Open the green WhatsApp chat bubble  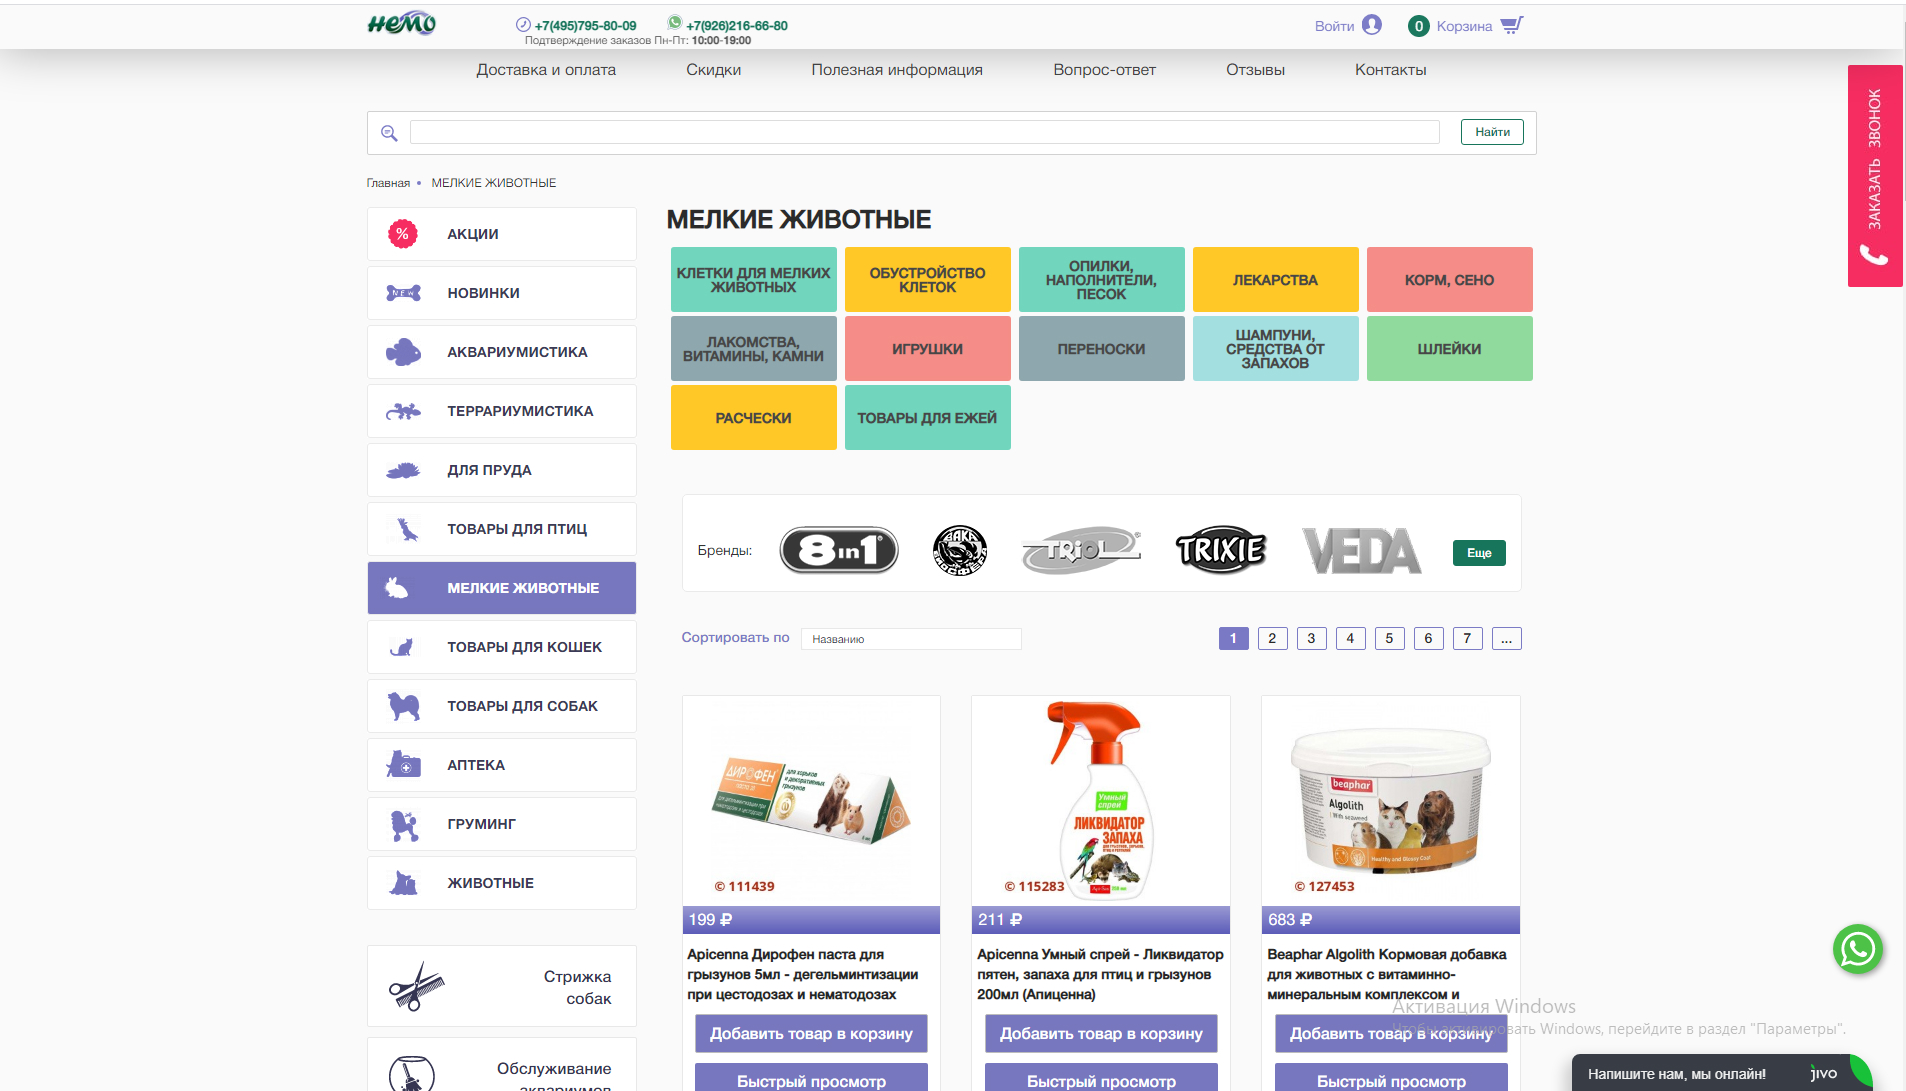[1858, 949]
